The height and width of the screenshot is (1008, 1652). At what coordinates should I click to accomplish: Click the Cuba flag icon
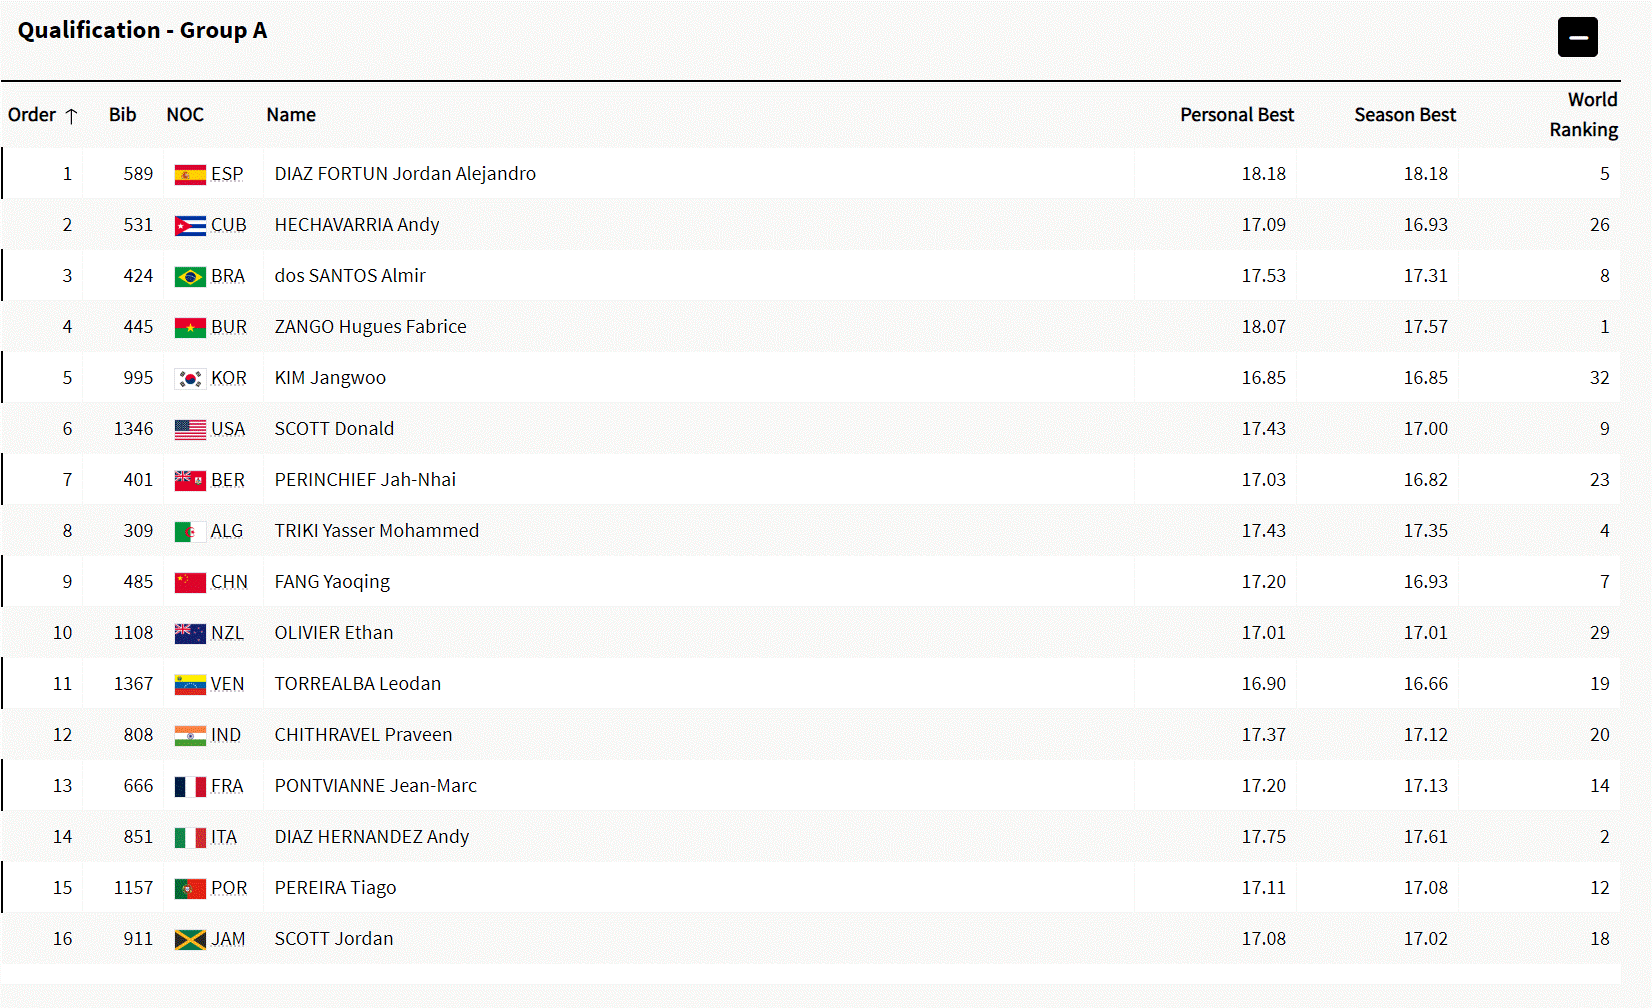click(190, 226)
